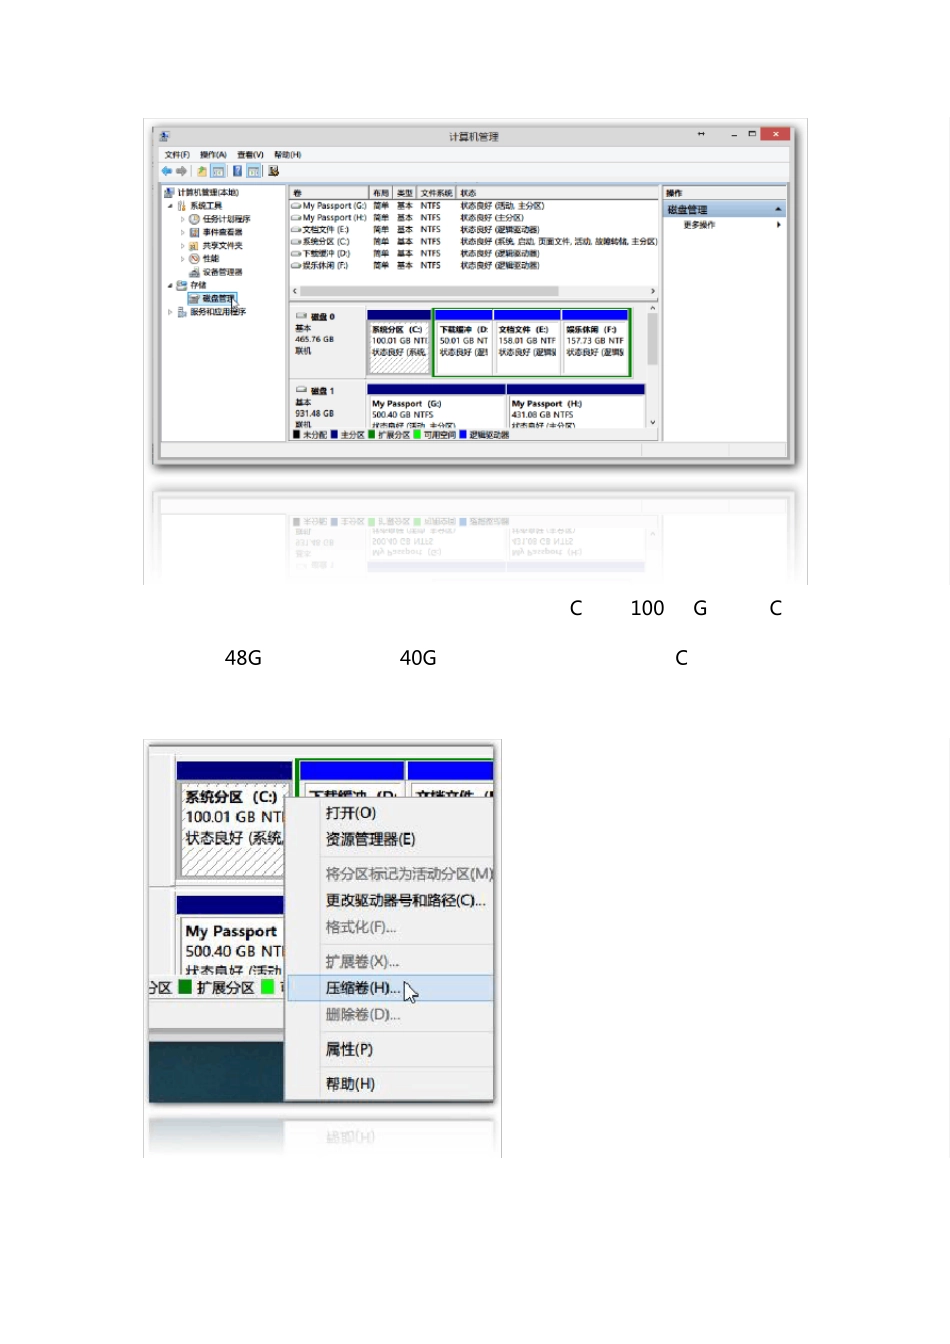Click the 类型 column header
The height and width of the screenshot is (1344, 950).
[405, 193]
